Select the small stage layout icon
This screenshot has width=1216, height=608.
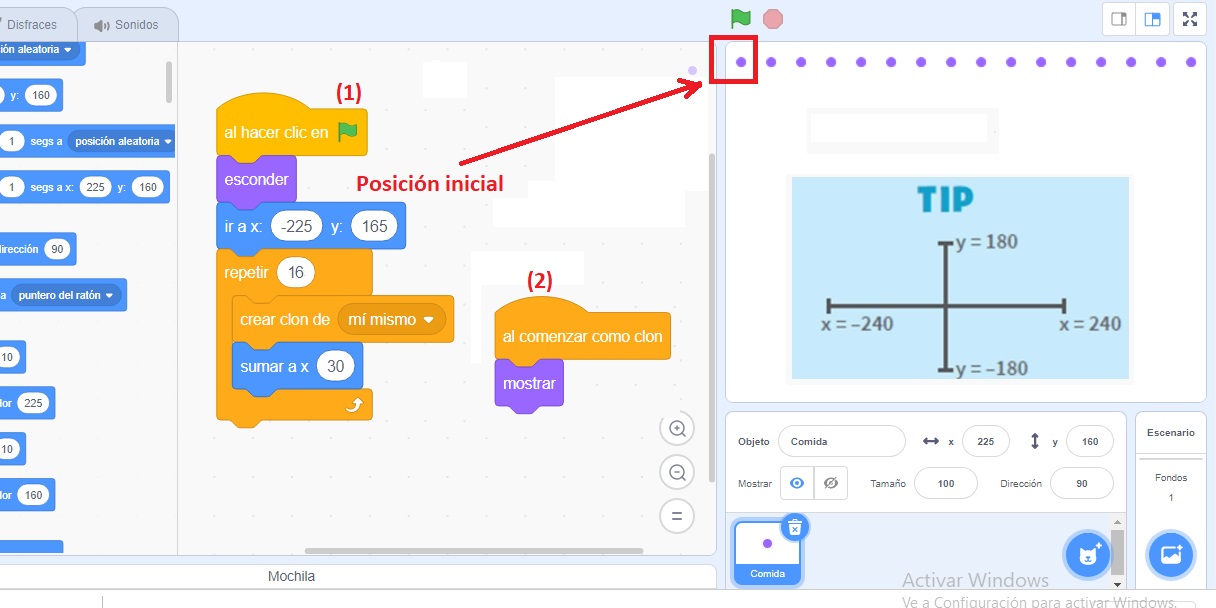tap(1119, 18)
